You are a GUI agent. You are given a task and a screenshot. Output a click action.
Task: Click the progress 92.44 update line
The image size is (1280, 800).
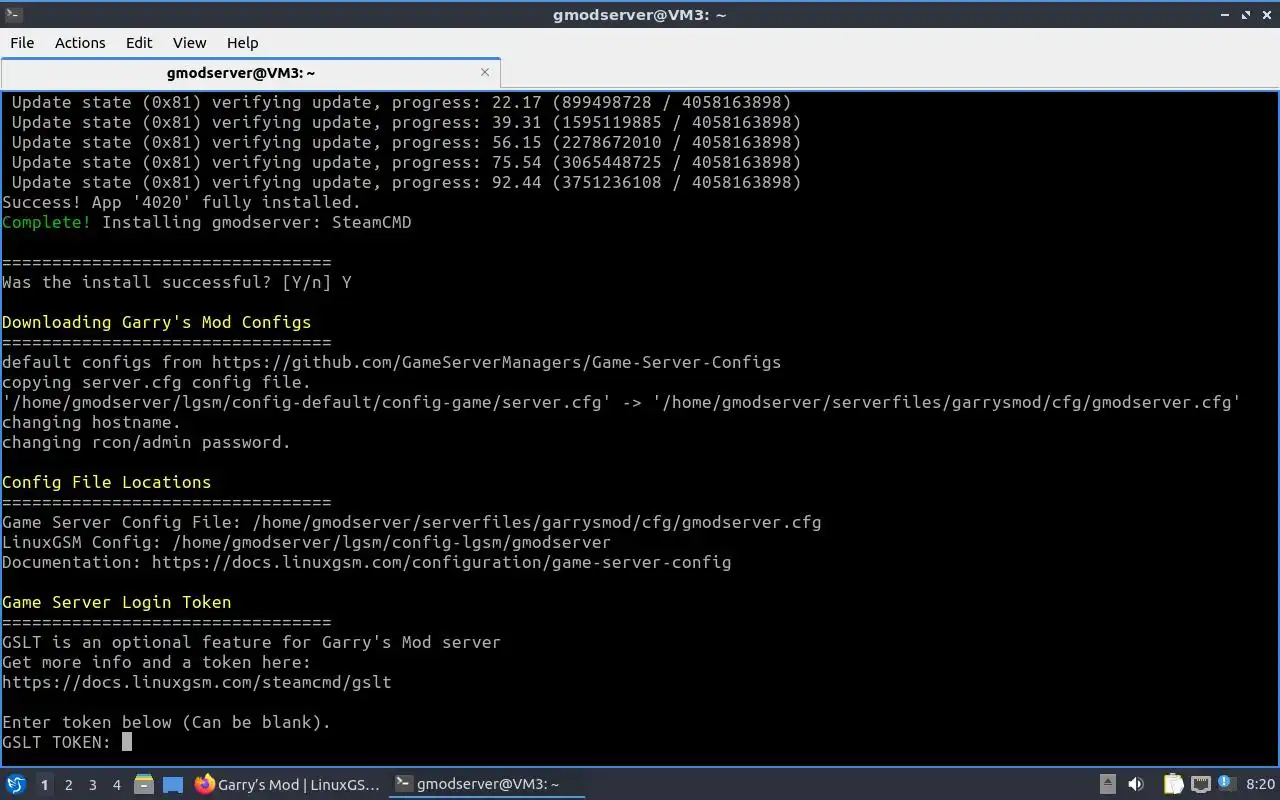(406, 182)
